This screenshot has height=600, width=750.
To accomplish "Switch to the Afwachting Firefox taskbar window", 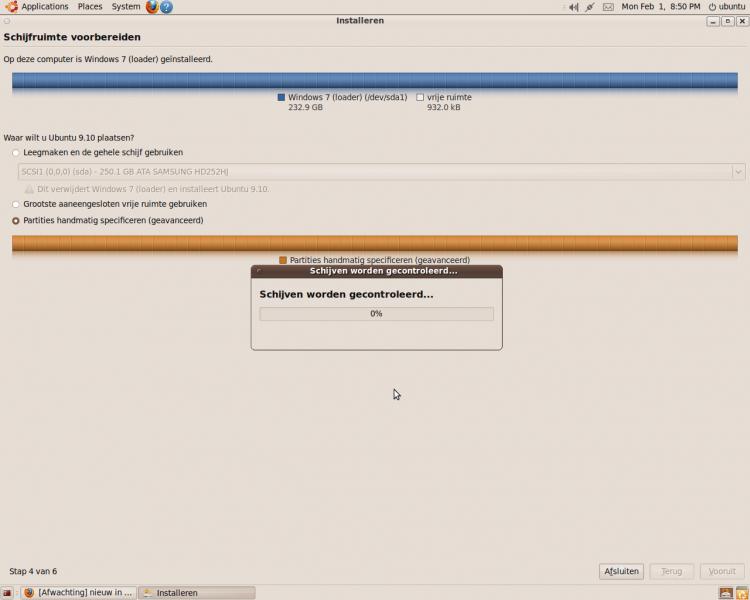I will [x=78, y=593].
